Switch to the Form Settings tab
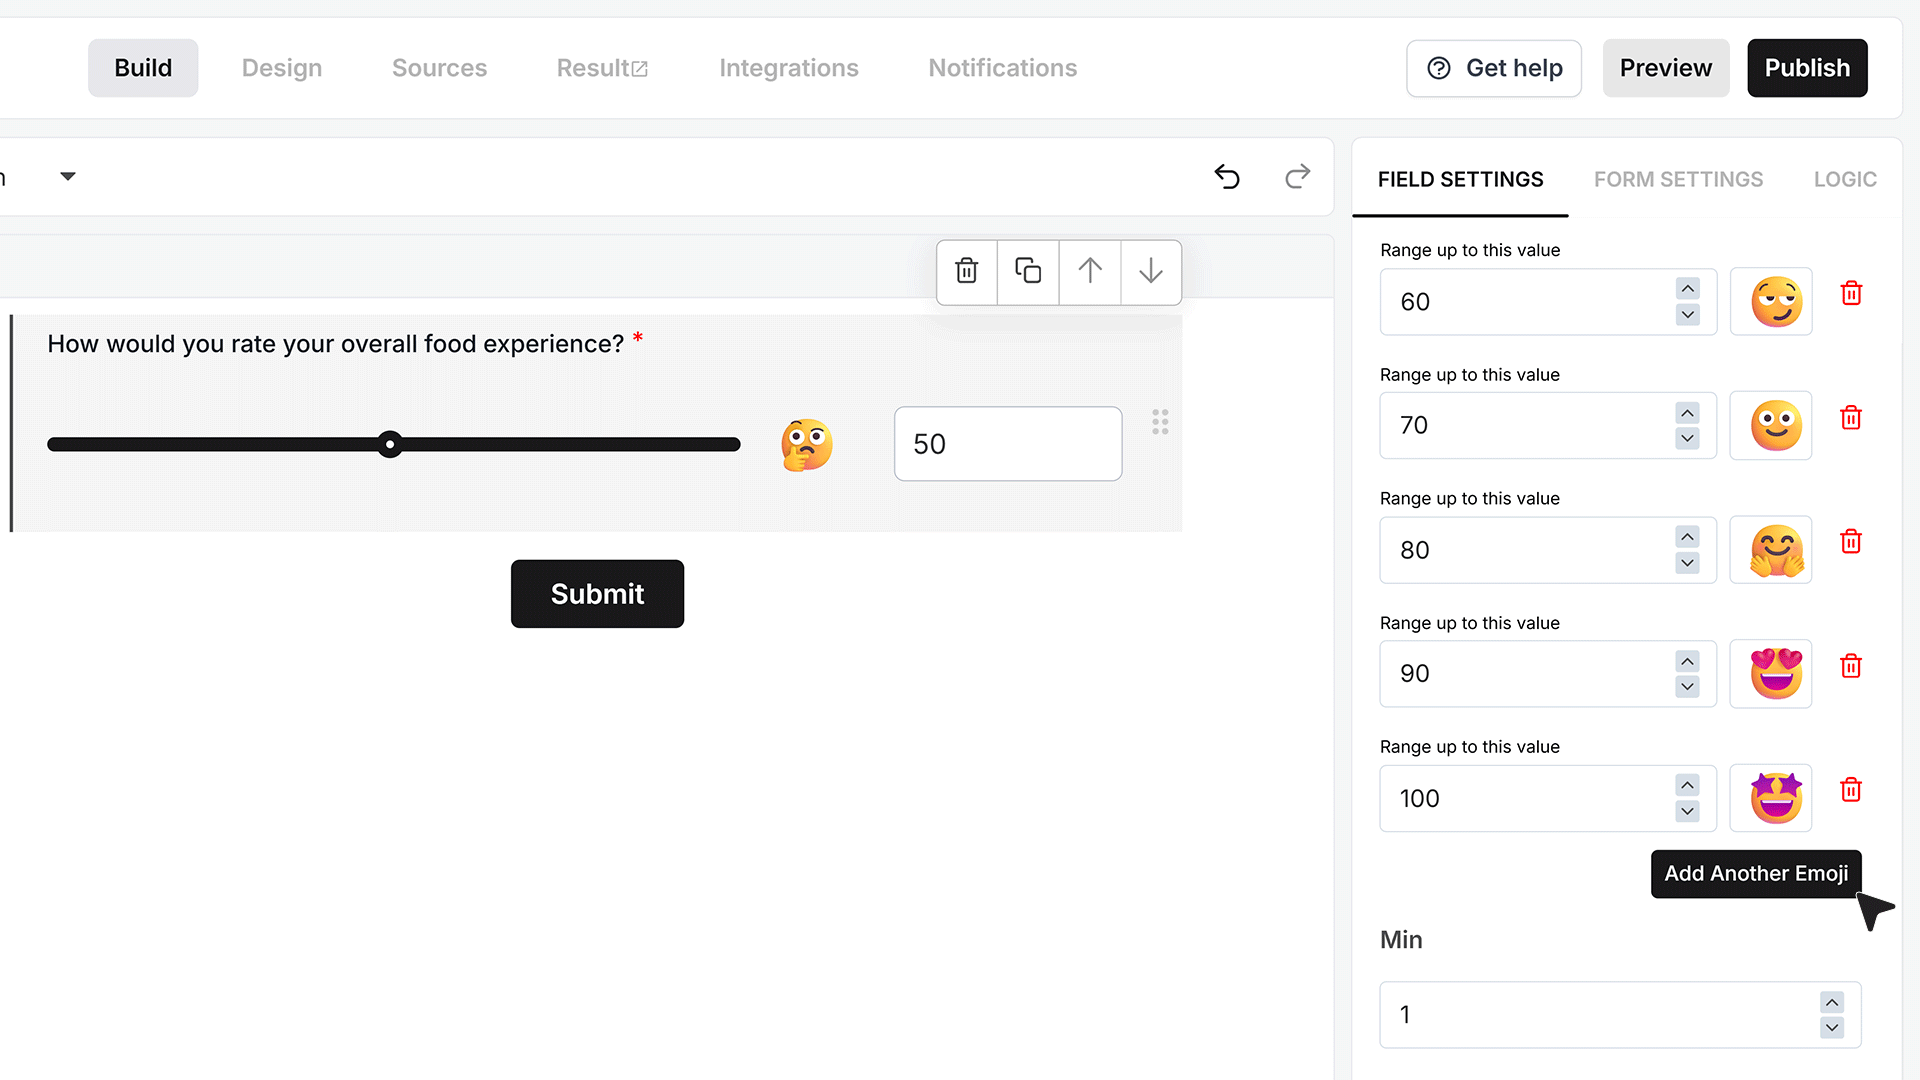Image resolution: width=1920 pixels, height=1080 pixels. [x=1678, y=179]
